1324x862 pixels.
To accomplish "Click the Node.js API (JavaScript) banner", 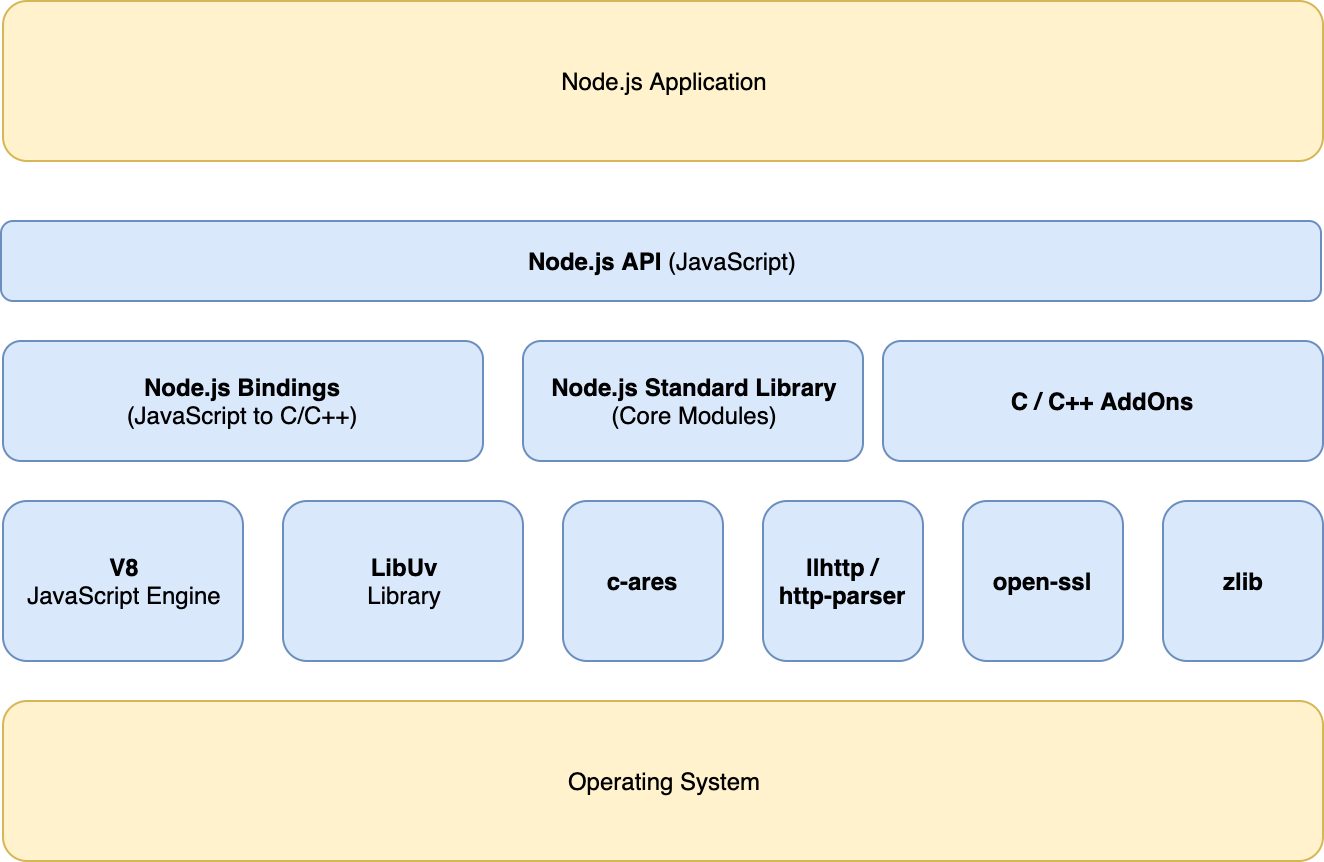I will click(662, 261).
